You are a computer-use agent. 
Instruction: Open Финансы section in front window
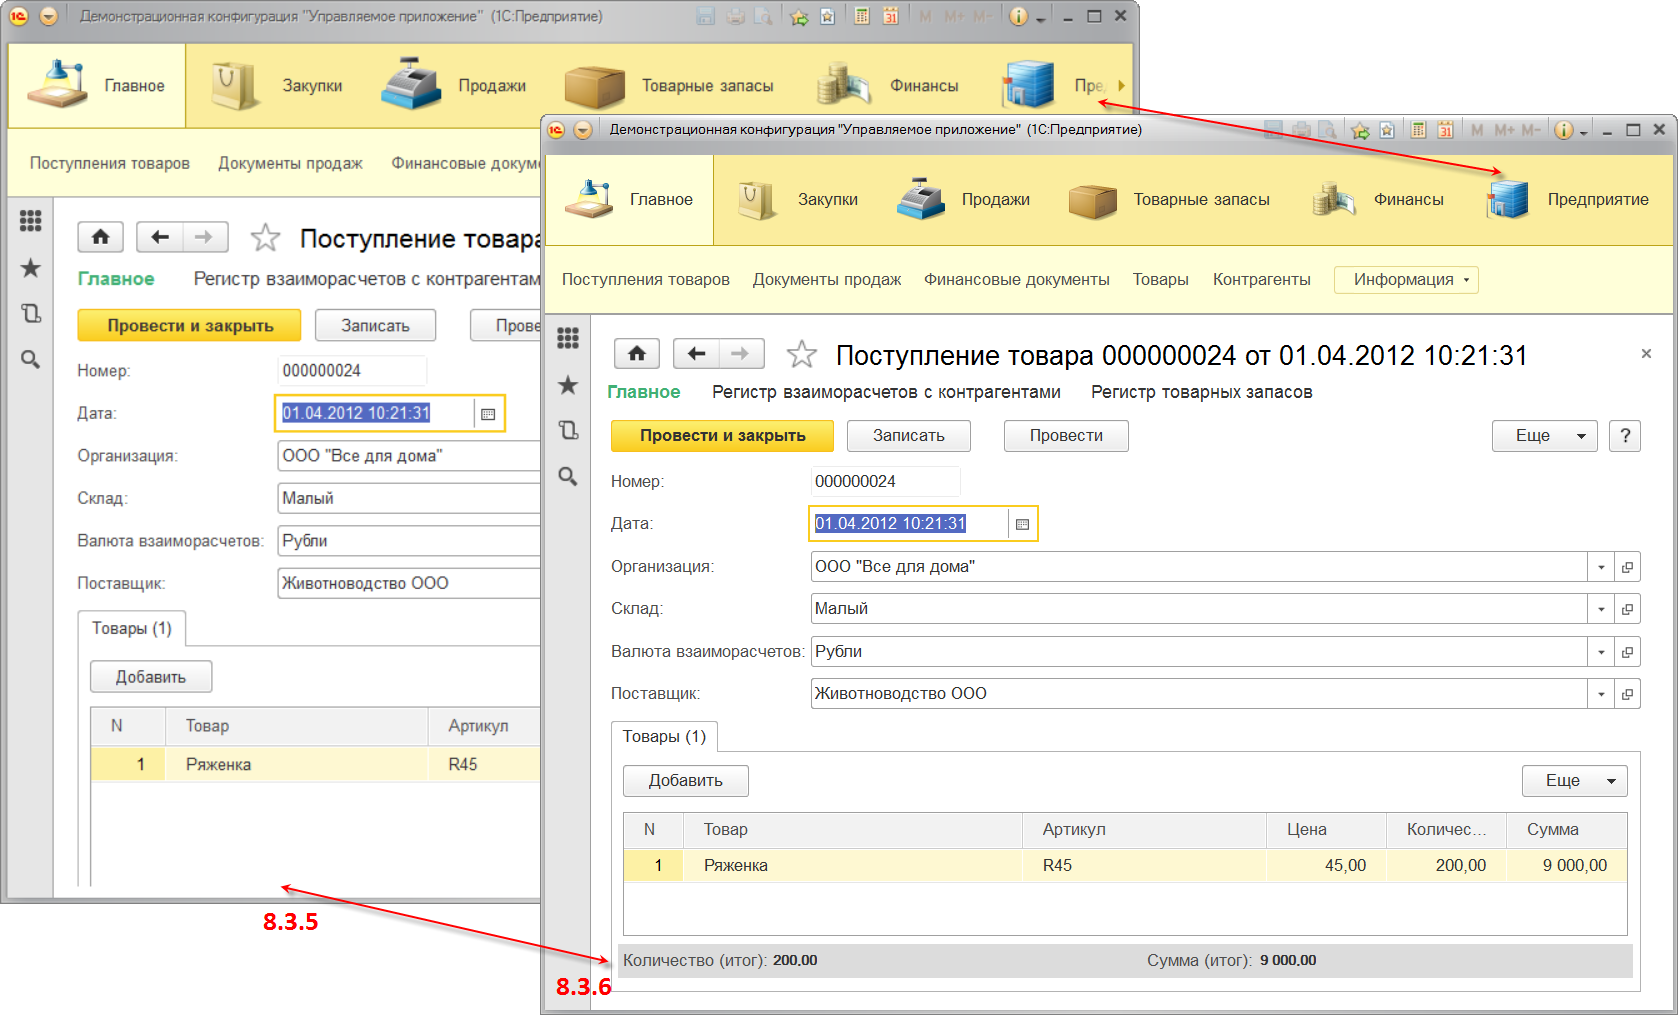coord(1378,200)
